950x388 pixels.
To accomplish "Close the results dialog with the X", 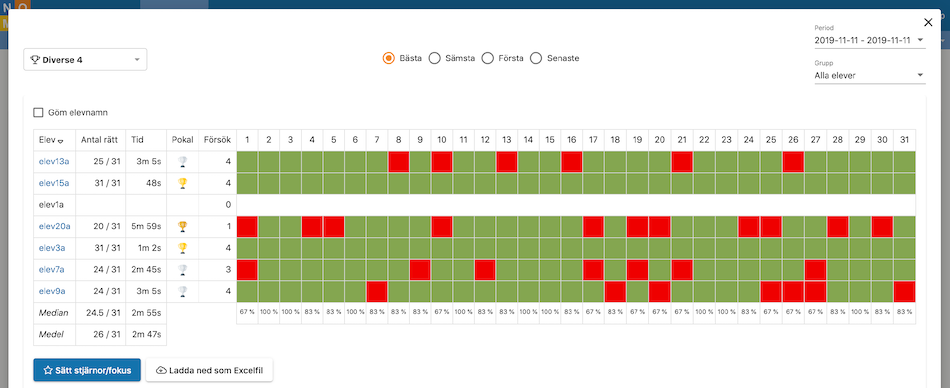I will 928,22.
